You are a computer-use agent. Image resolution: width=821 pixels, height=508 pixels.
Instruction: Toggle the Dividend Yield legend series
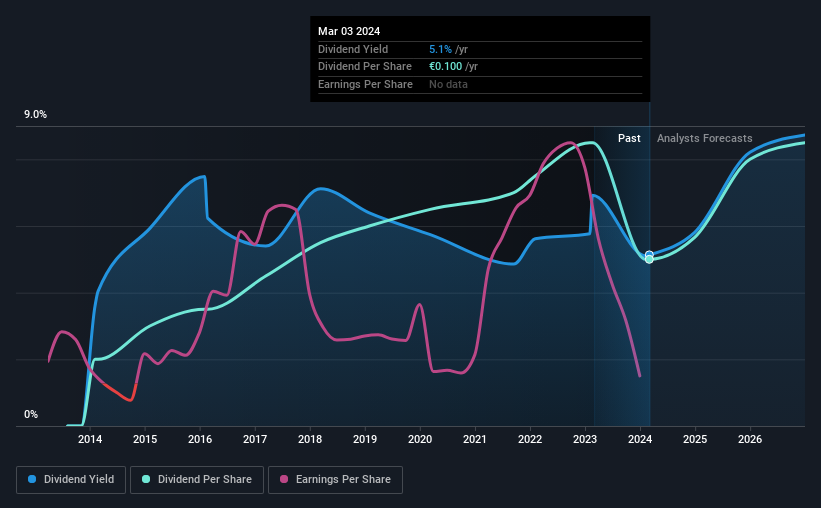pos(71,480)
